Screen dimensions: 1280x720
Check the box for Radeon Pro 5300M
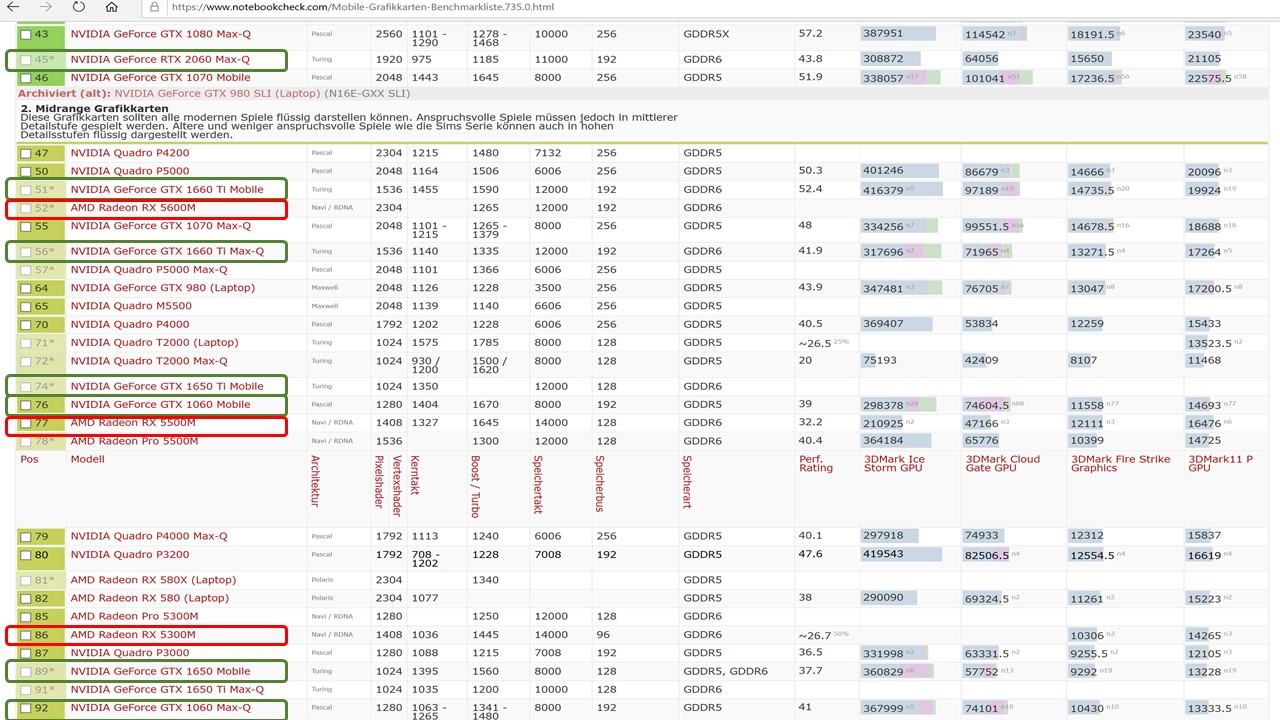(x=26, y=617)
